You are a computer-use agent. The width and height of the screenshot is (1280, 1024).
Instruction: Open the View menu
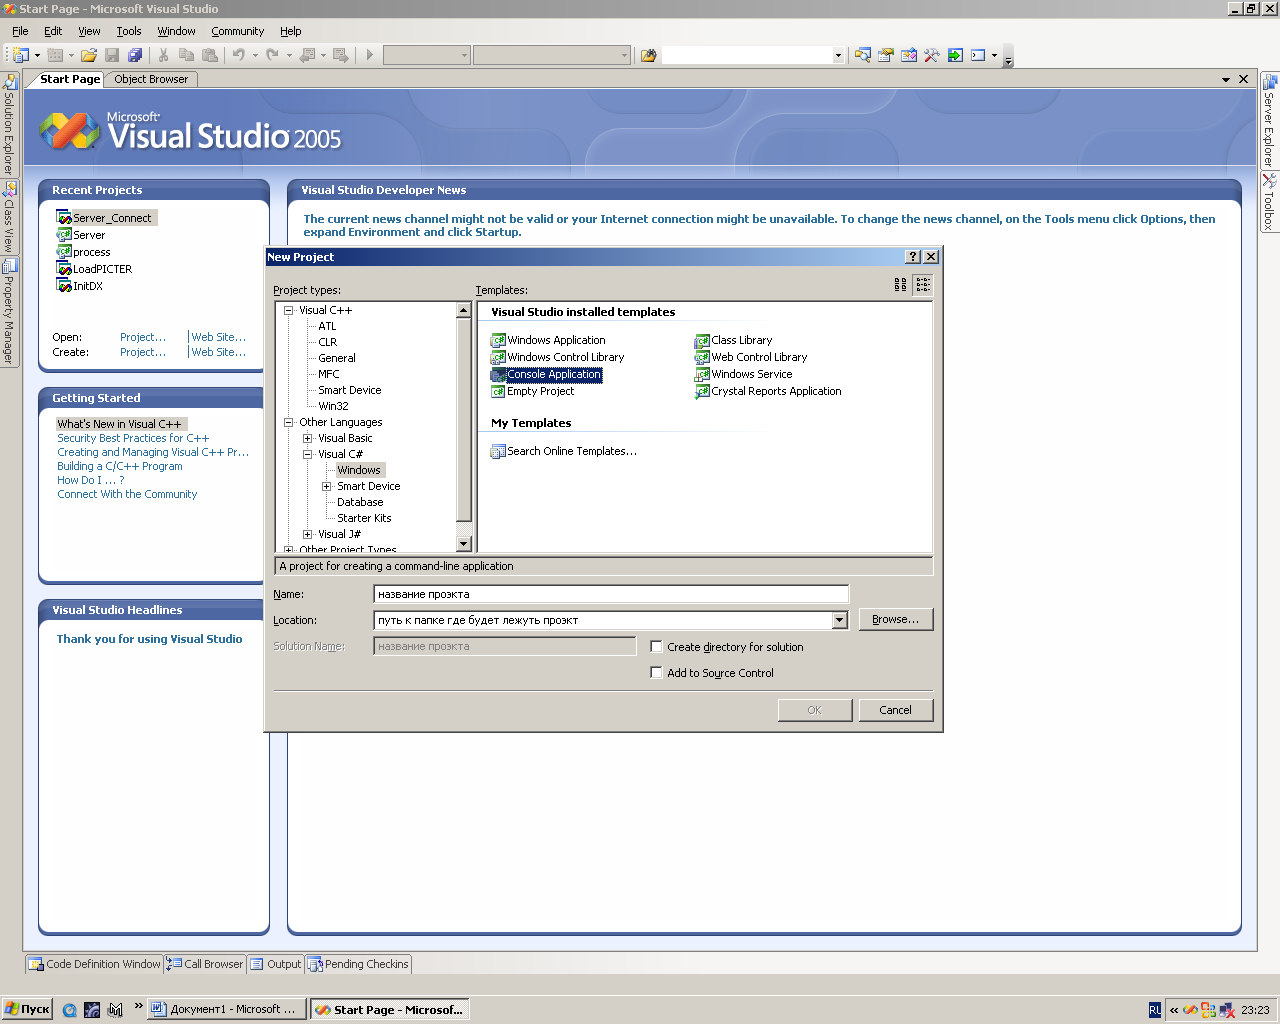[x=89, y=31]
